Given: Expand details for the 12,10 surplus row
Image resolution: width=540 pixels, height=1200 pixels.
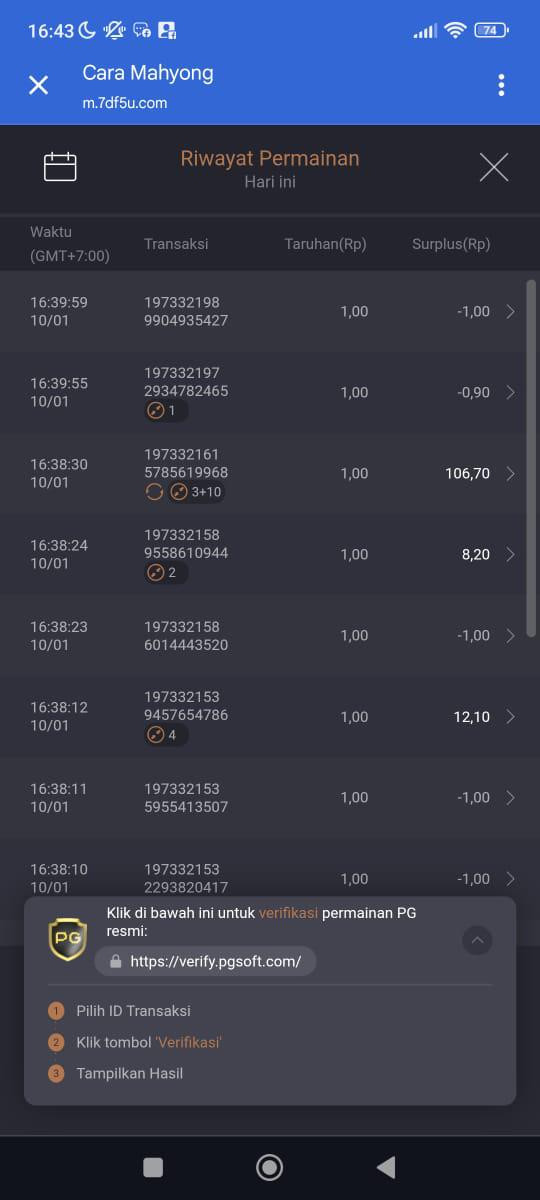Looking at the screenshot, I should [x=510, y=717].
